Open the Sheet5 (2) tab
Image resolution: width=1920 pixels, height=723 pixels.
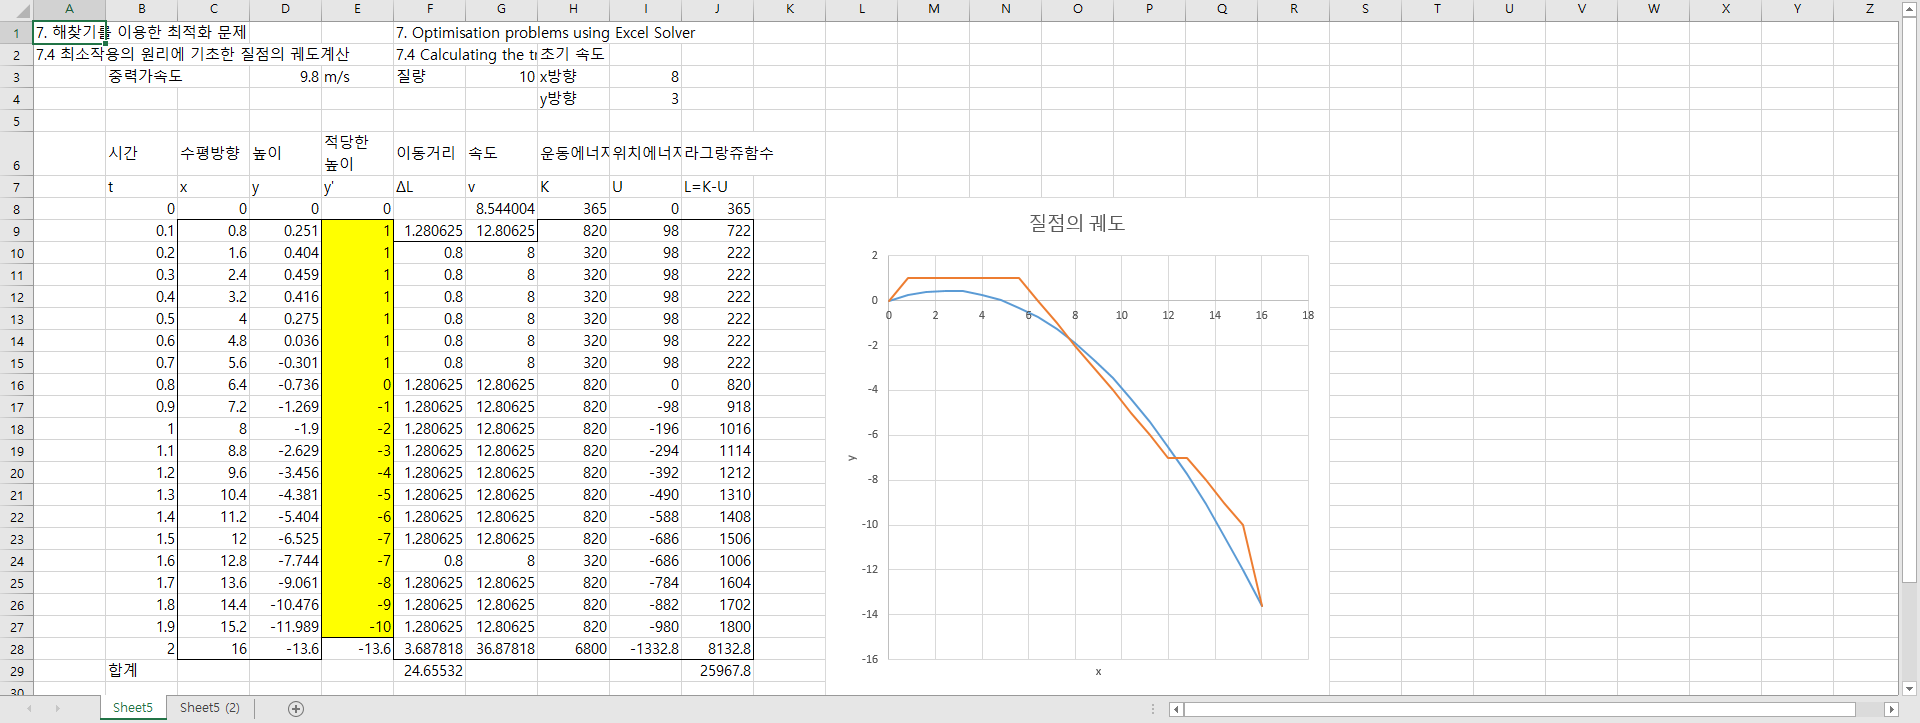tap(210, 708)
